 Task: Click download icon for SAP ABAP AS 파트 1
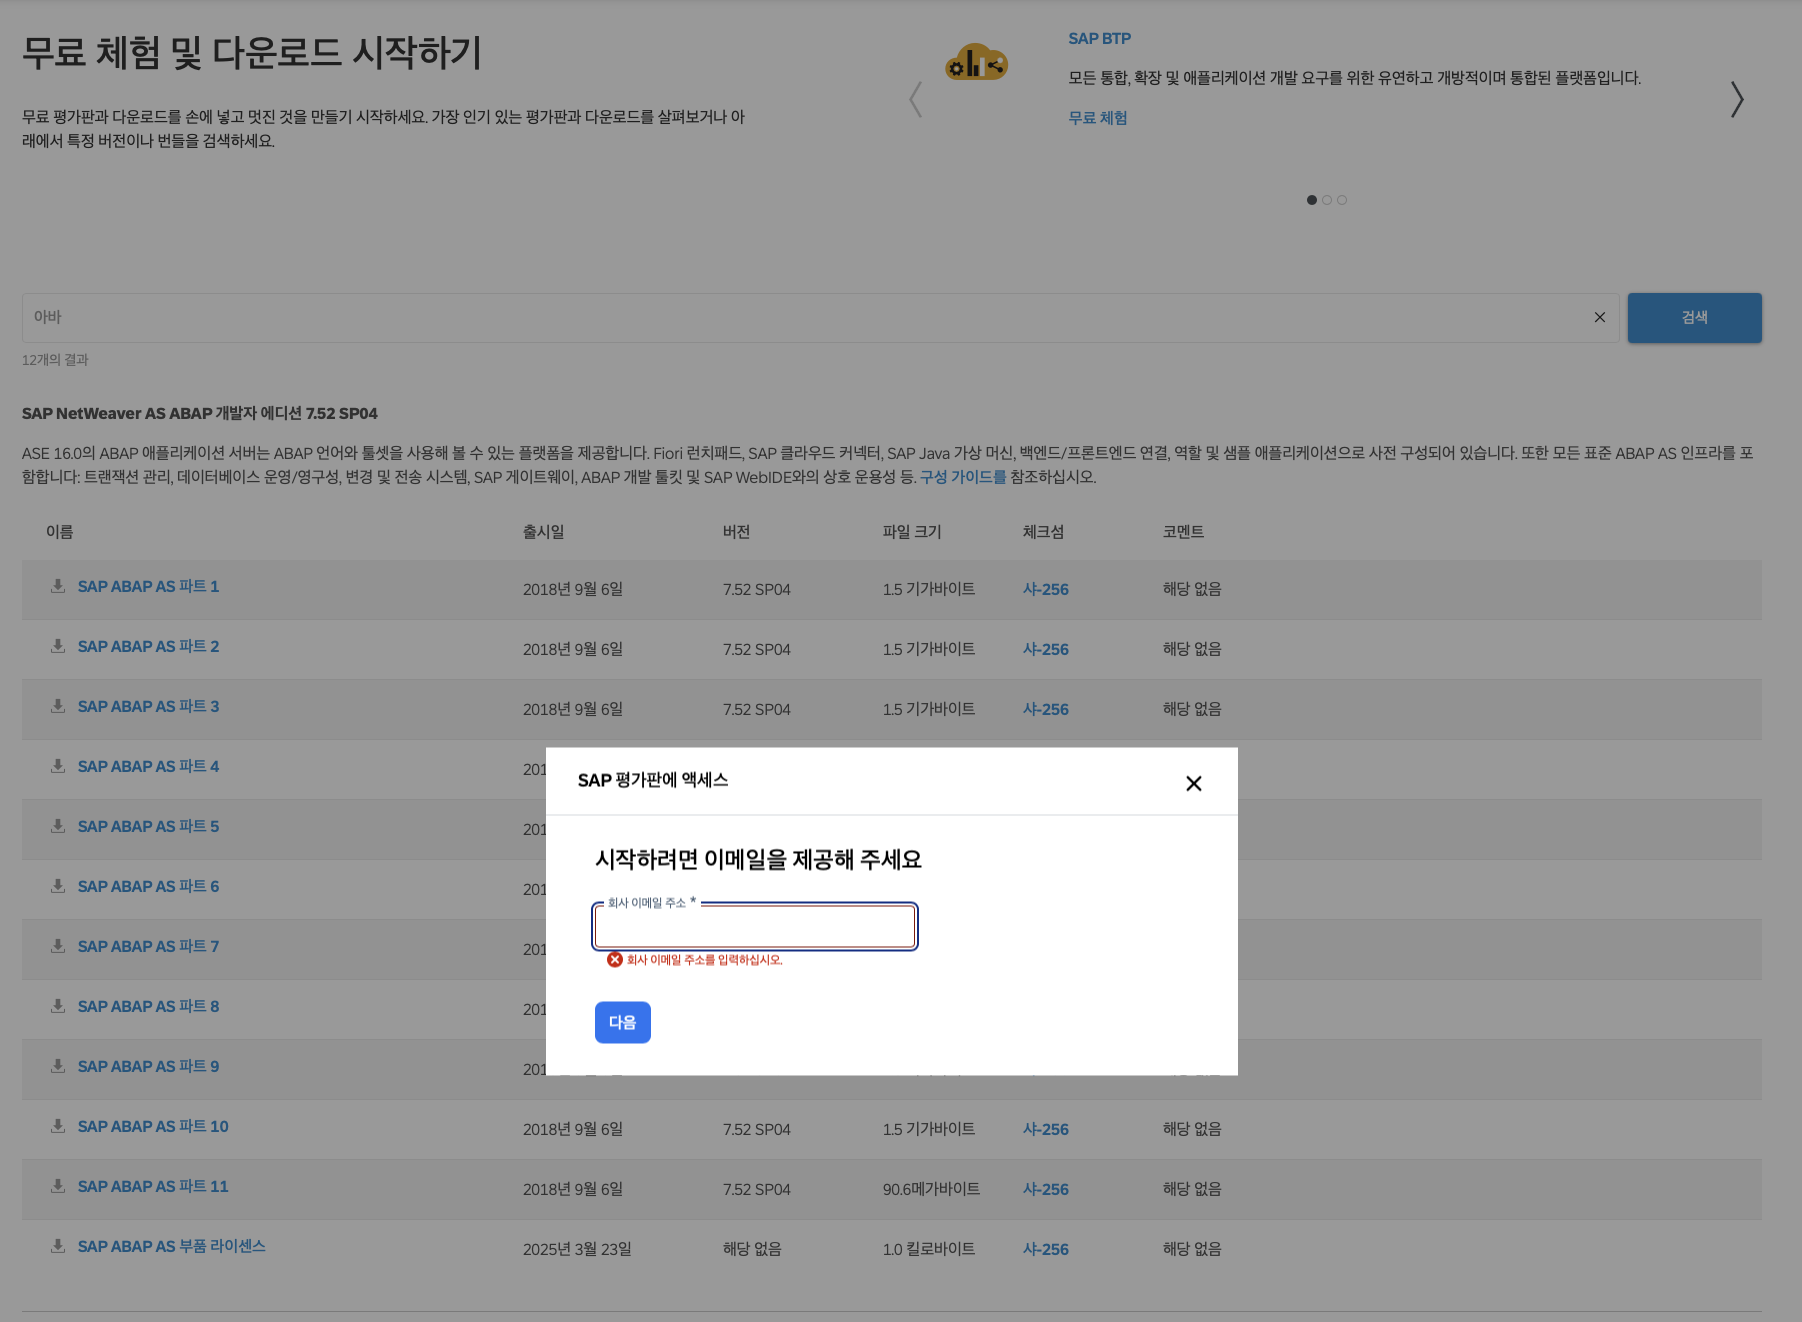[x=58, y=586]
